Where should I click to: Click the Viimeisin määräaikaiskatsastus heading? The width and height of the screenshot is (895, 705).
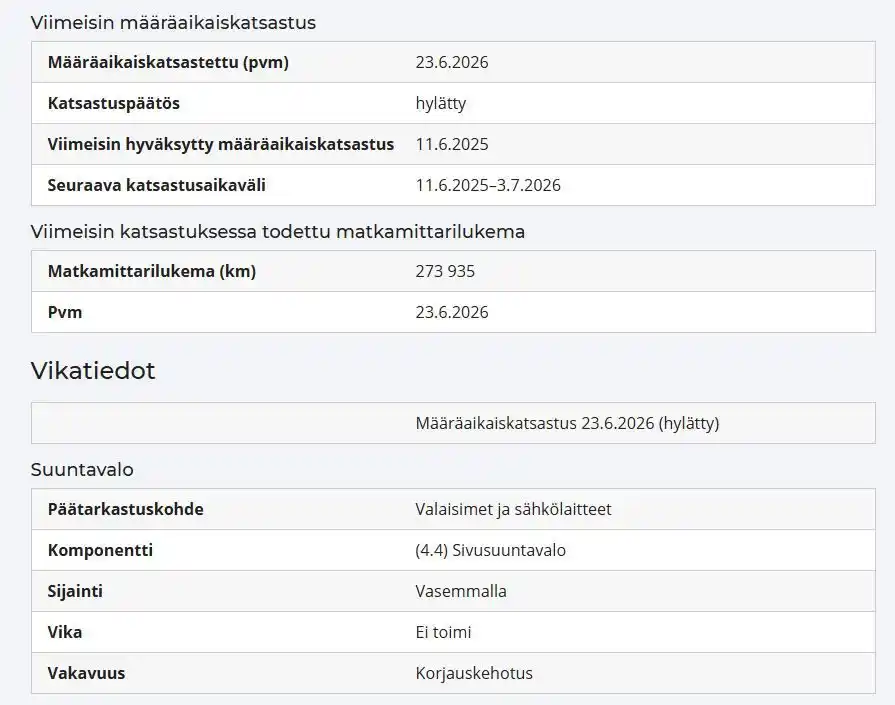[173, 23]
